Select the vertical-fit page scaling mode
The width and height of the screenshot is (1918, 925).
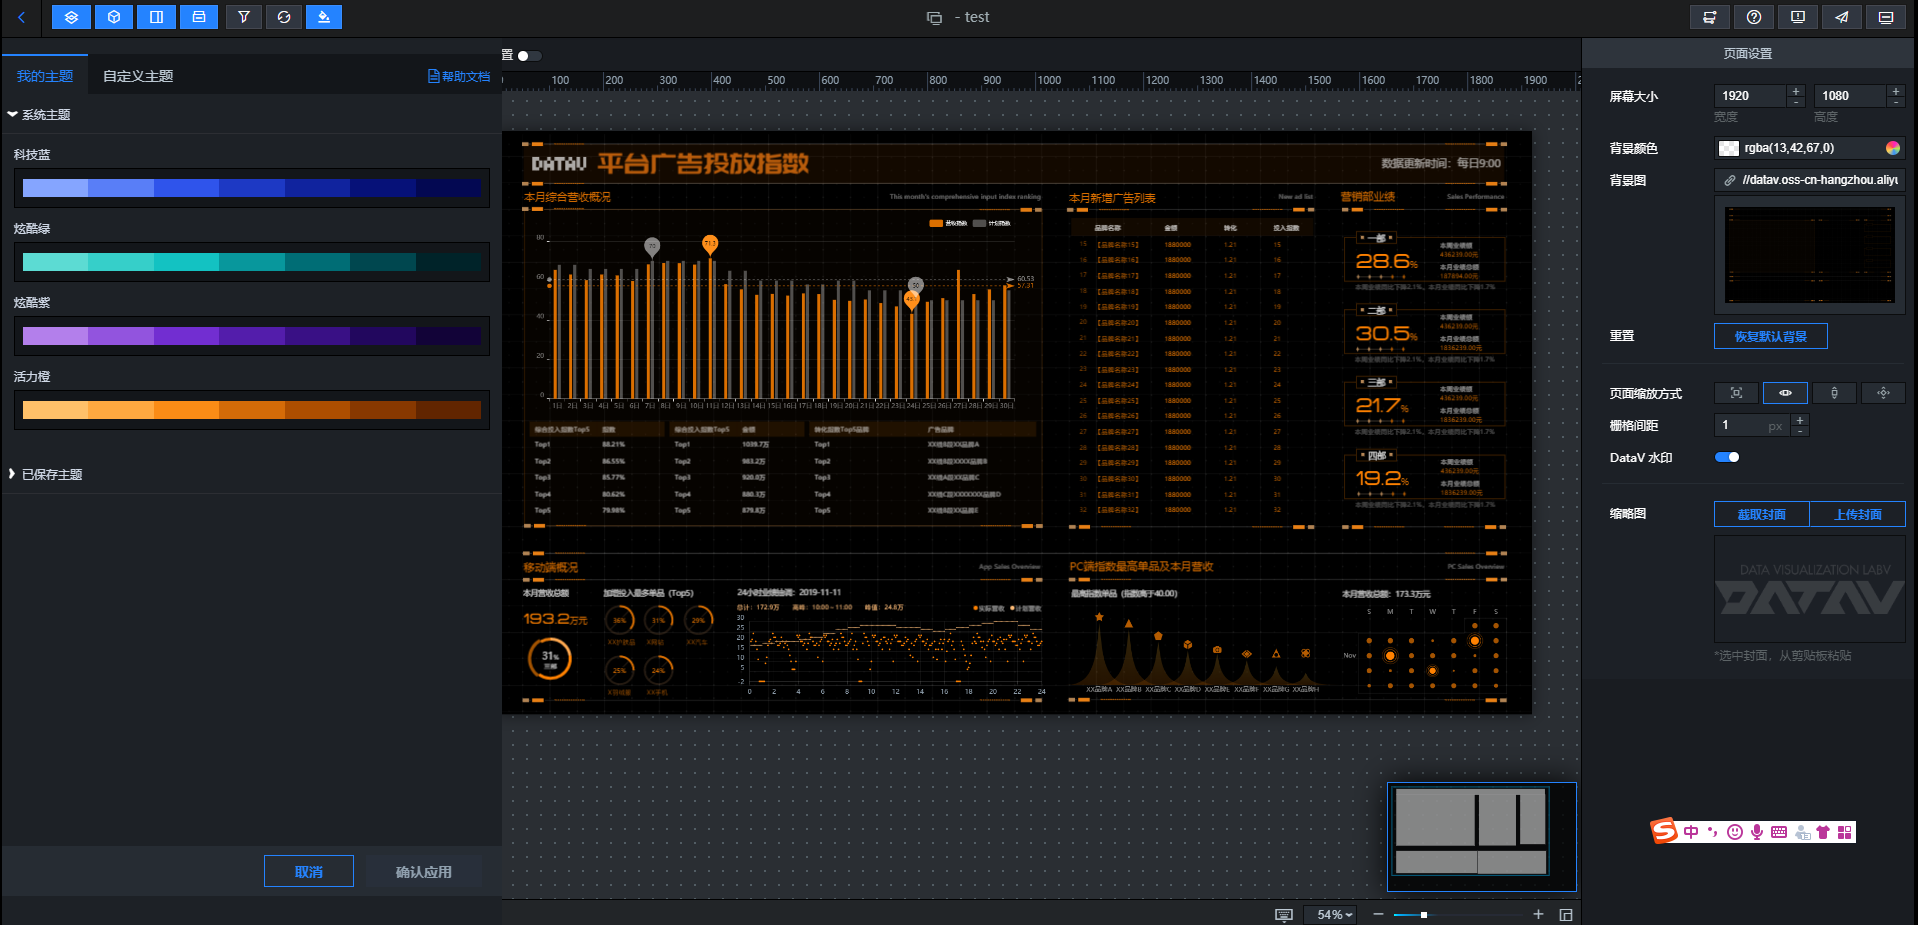(1834, 393)
